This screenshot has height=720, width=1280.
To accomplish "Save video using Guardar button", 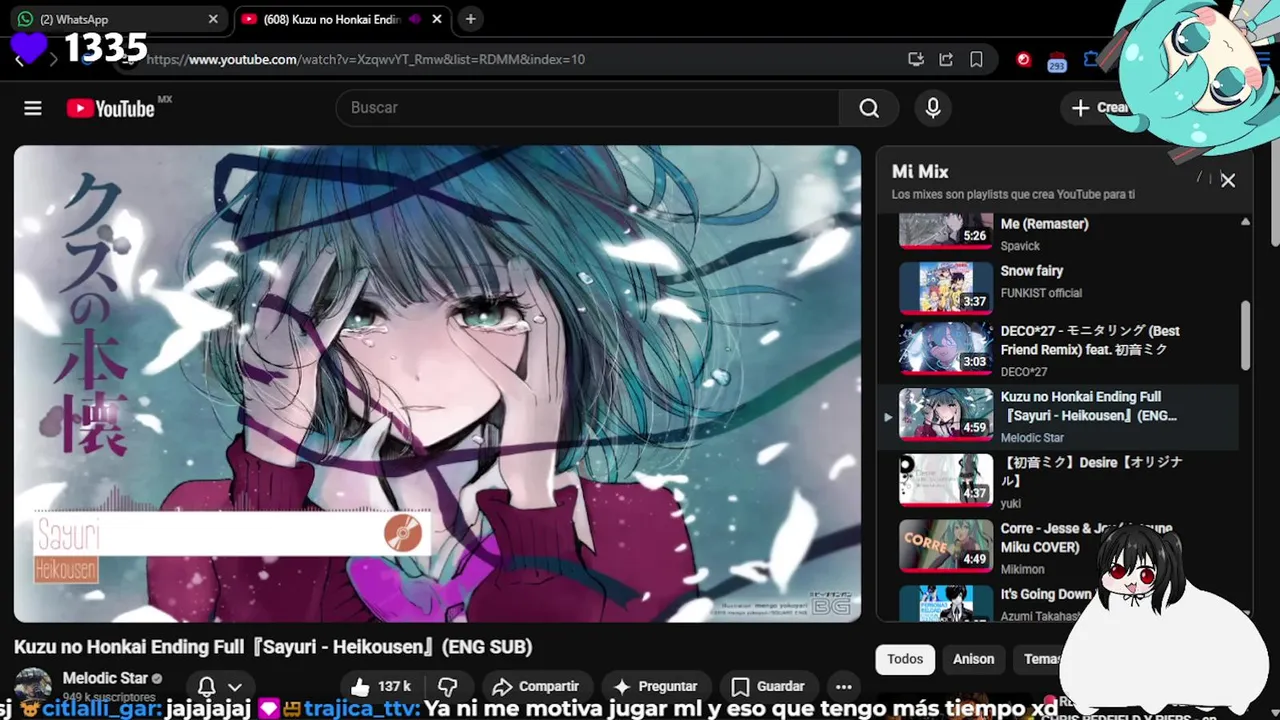I will pyautogui.click(x=768, y=686).
